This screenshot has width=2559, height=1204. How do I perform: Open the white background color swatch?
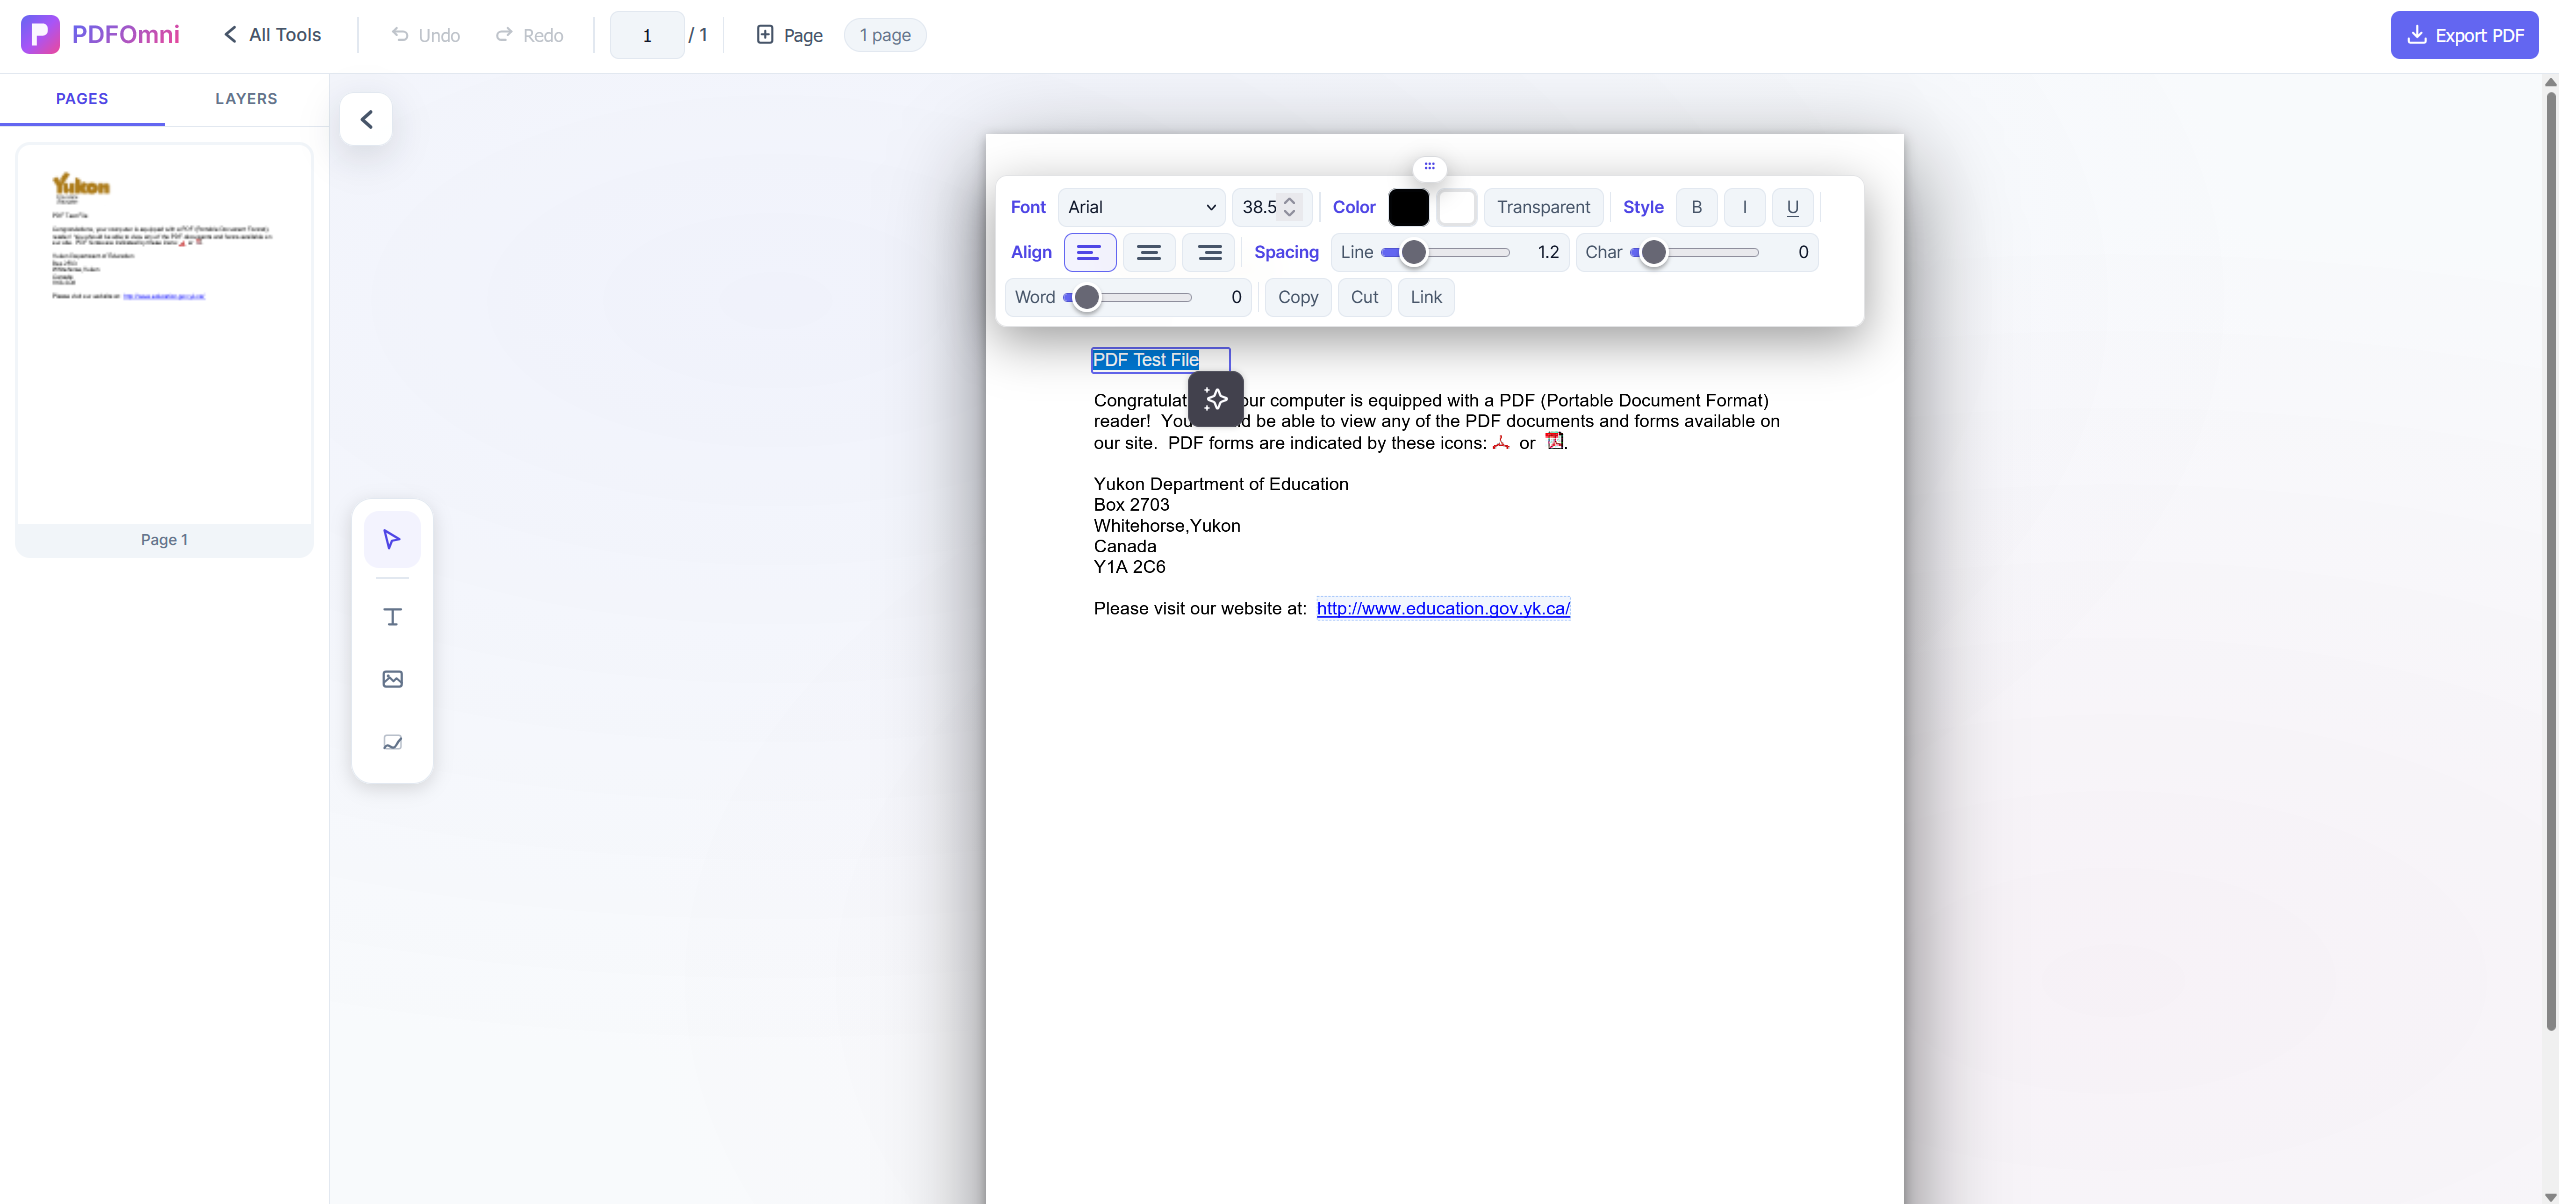click(x=1457, y=207)
